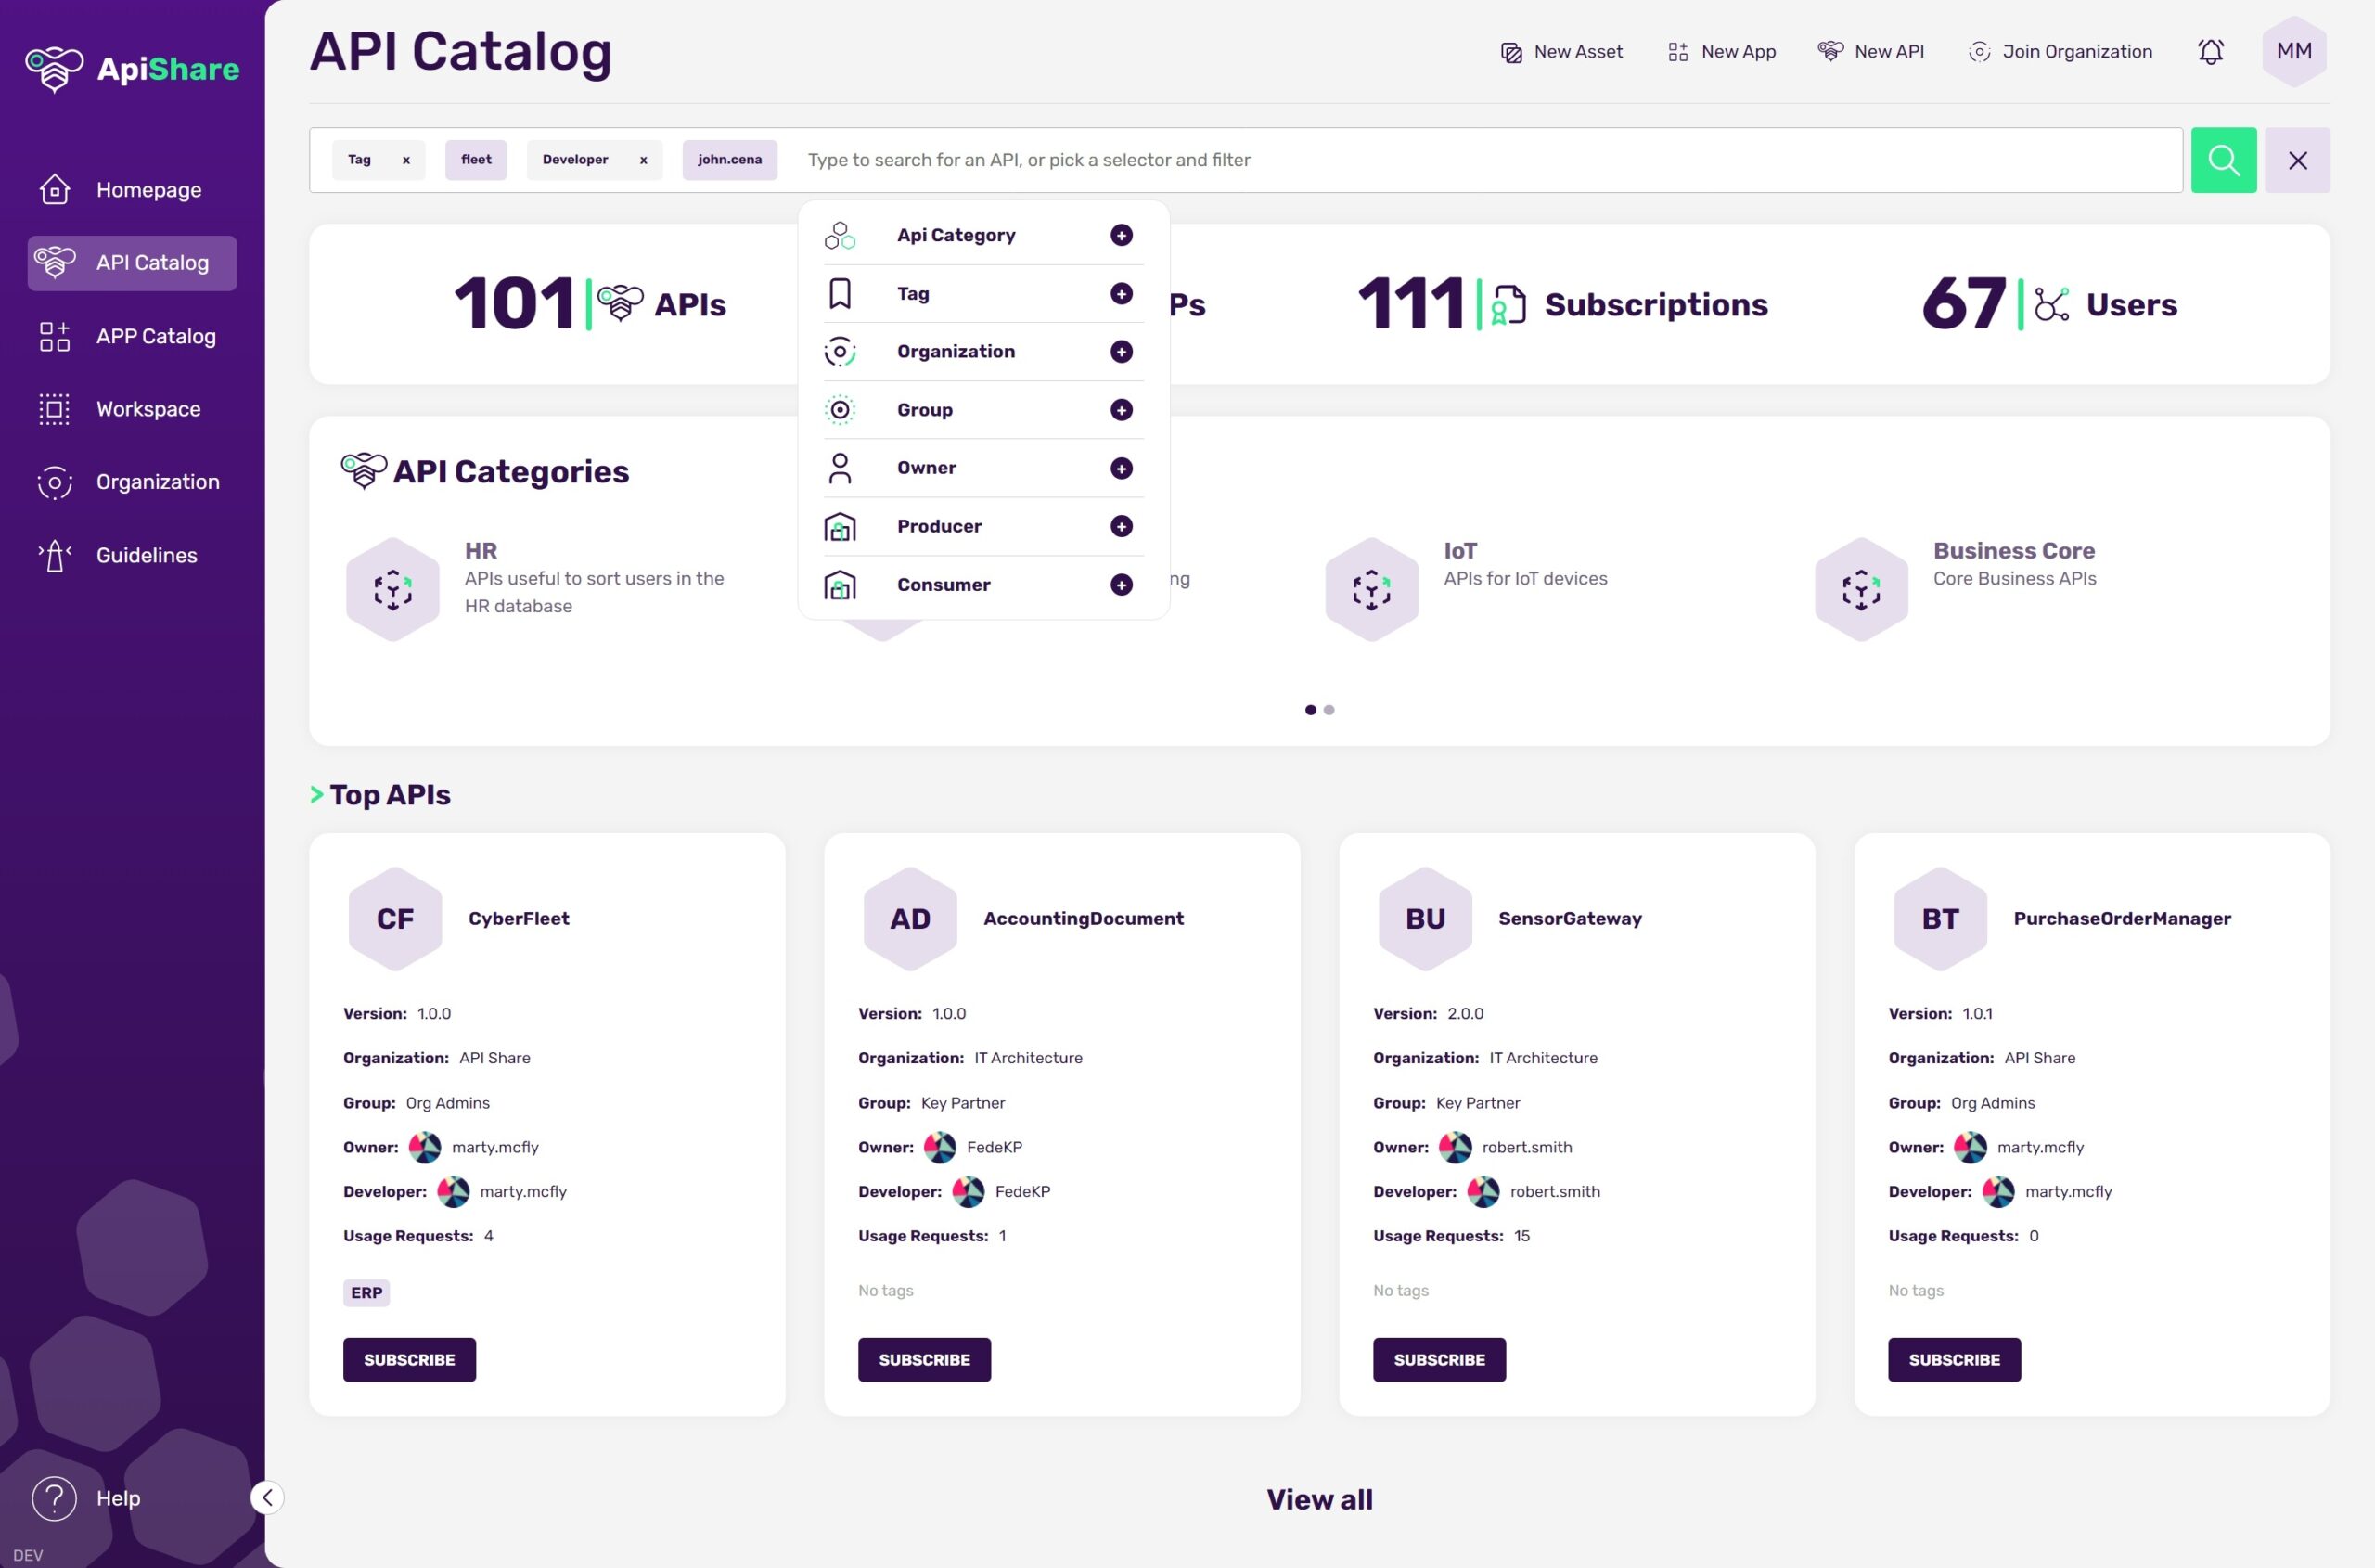This screenshot has height=1568, width=2375.
Task: Add Api Category filter with plus
Action: (x=1121, y=235)
